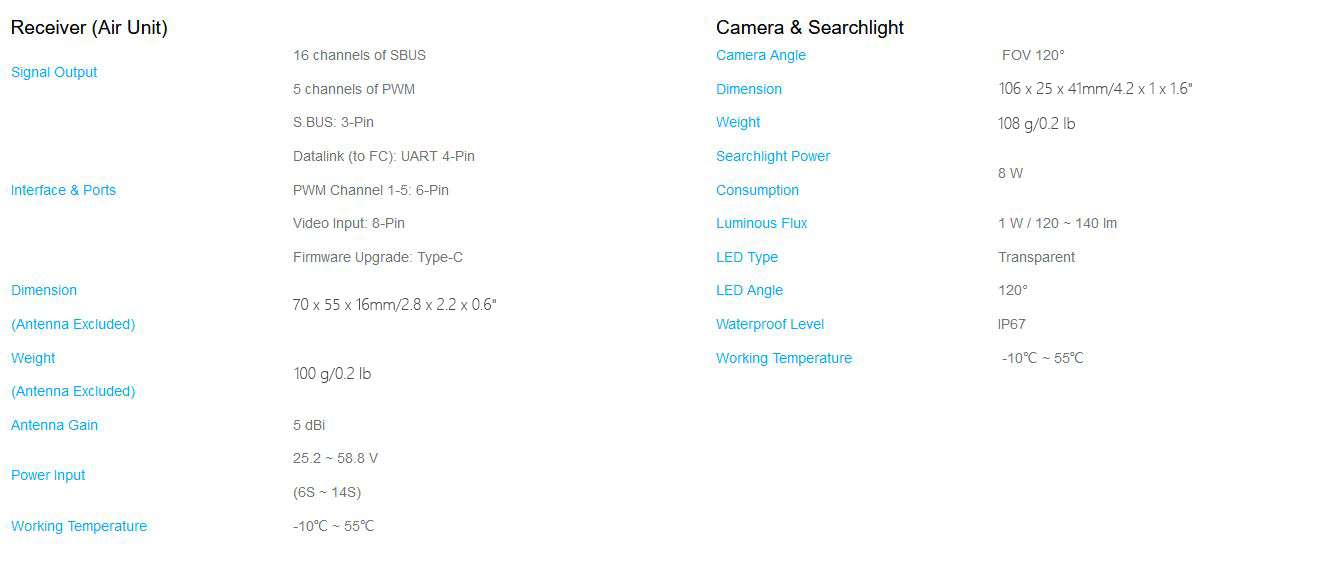Select the IP67 waterproof value
Image resolution: width=1327 pixels, height=562 pixels.
pyautogui.click(x=1011, y=324)
